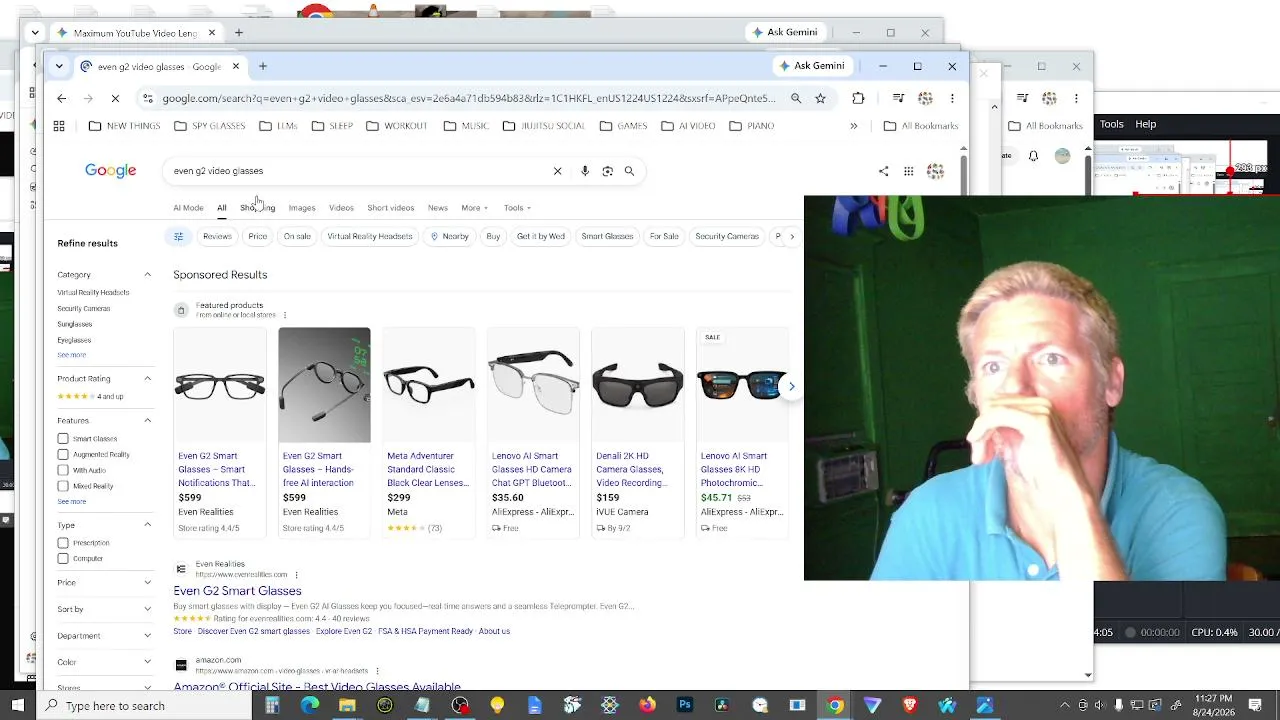Check the Prescription type filter
Screen dimensions: 1280x720
pyautogui.click(x=63, y=543)
